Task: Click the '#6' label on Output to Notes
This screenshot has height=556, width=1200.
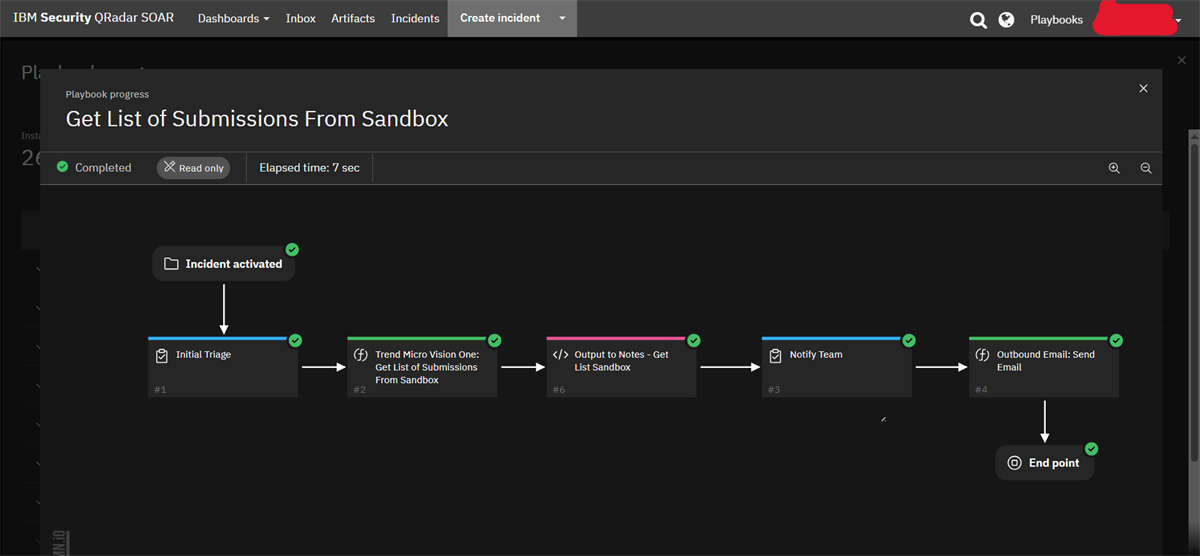Action: click(x=559, y=389)
